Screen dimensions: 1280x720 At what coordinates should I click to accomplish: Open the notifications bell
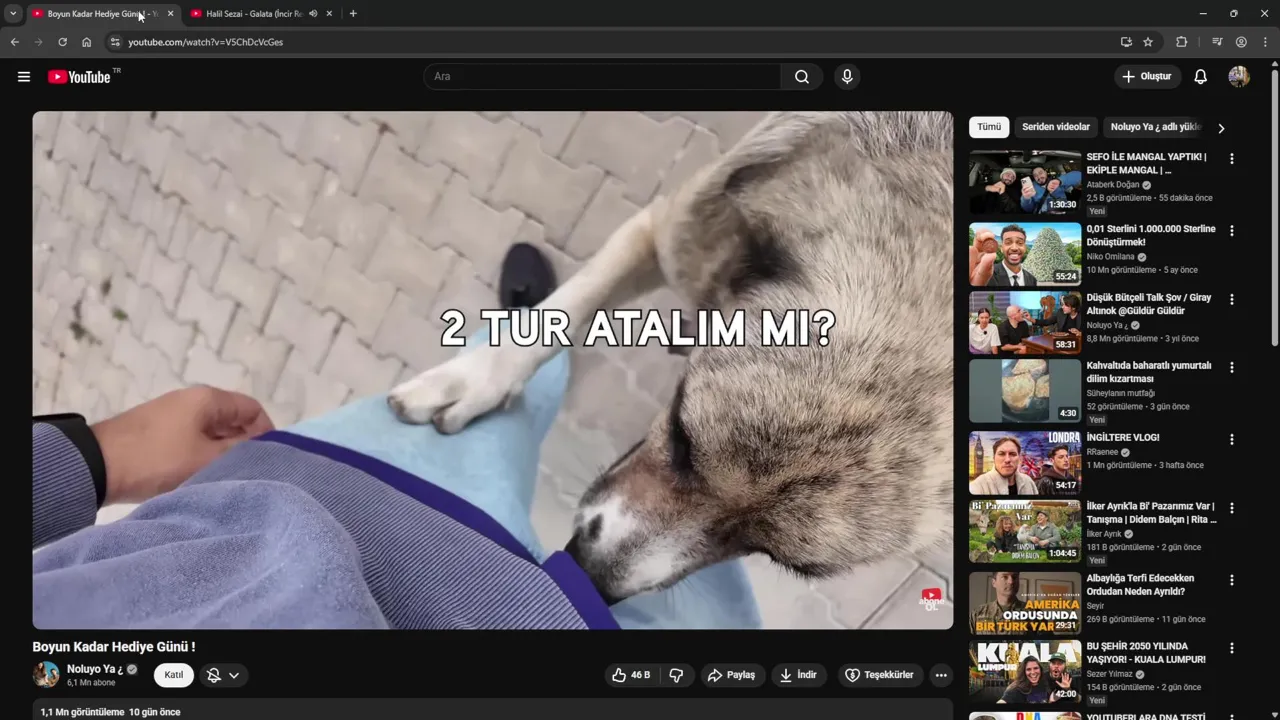coord(1201,77)
